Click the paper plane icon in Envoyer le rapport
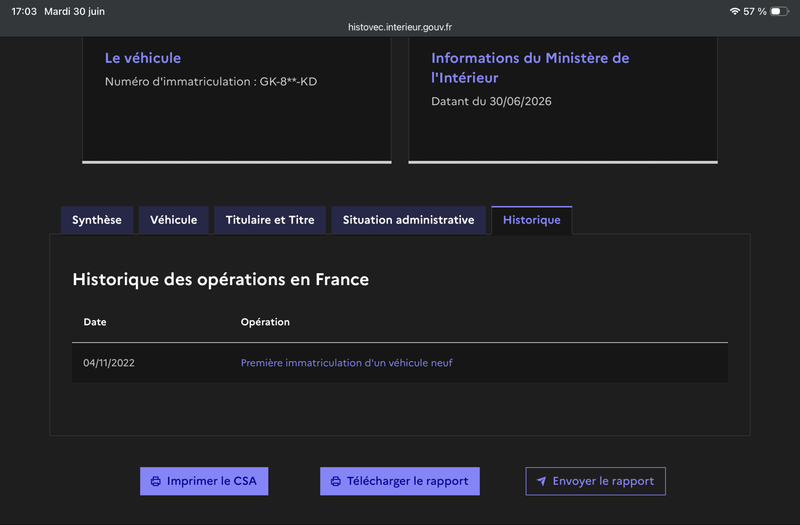Viewport: 800px width, 525px height. 541,481
